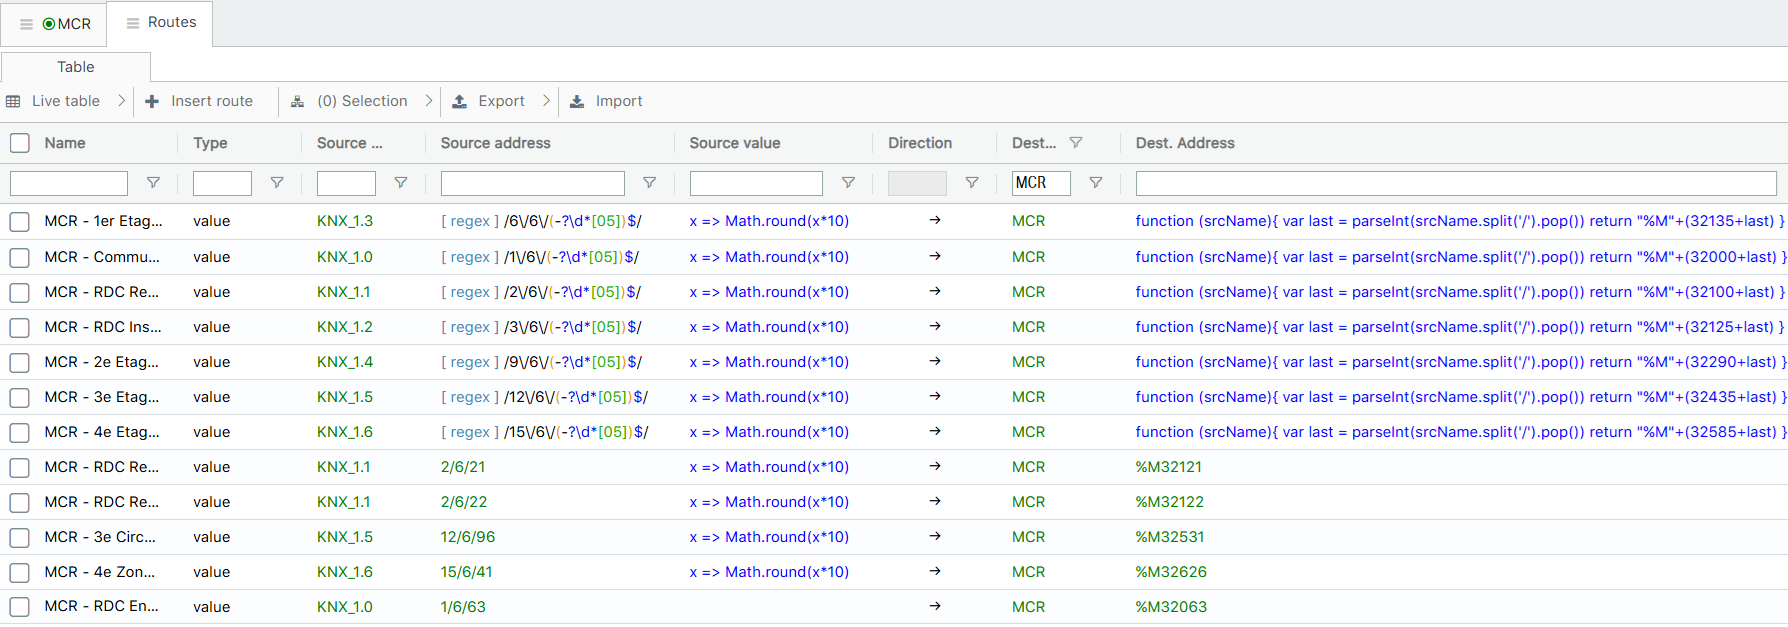Image resolution: width=1788 pixels, height=627 pixels.
Task: Expand the chevron next to (0) Selection
Action: (x=429, y=101)
